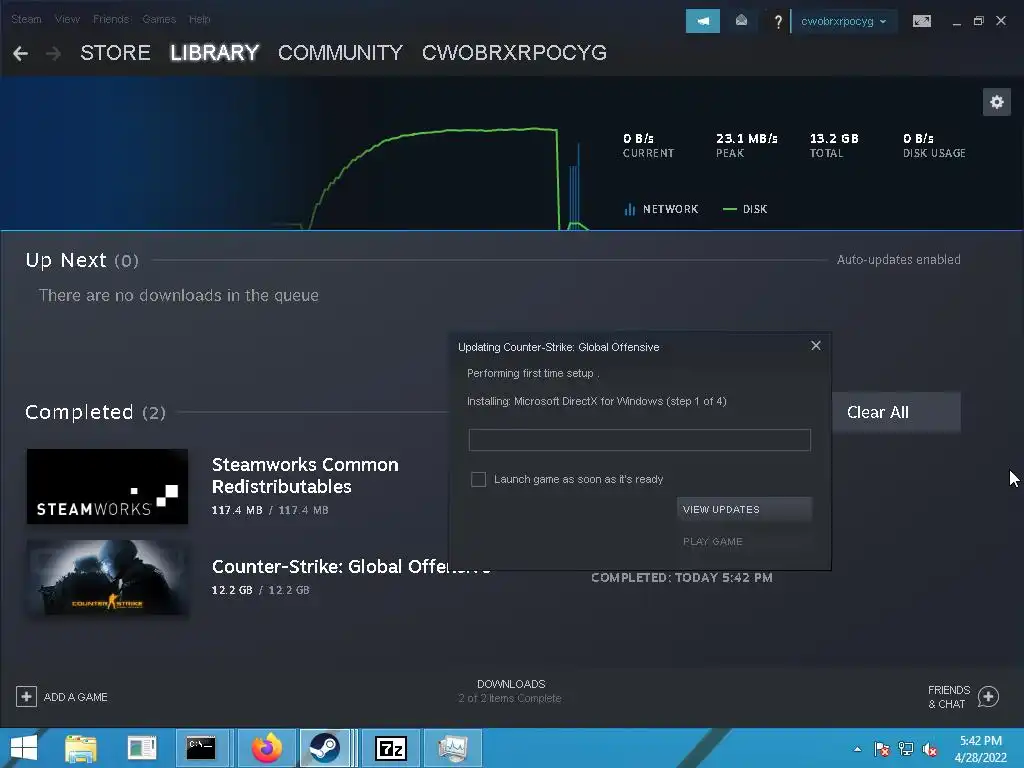1024x768 pixels.
Task: Open the Windows Start button
Action: (24, 748)
